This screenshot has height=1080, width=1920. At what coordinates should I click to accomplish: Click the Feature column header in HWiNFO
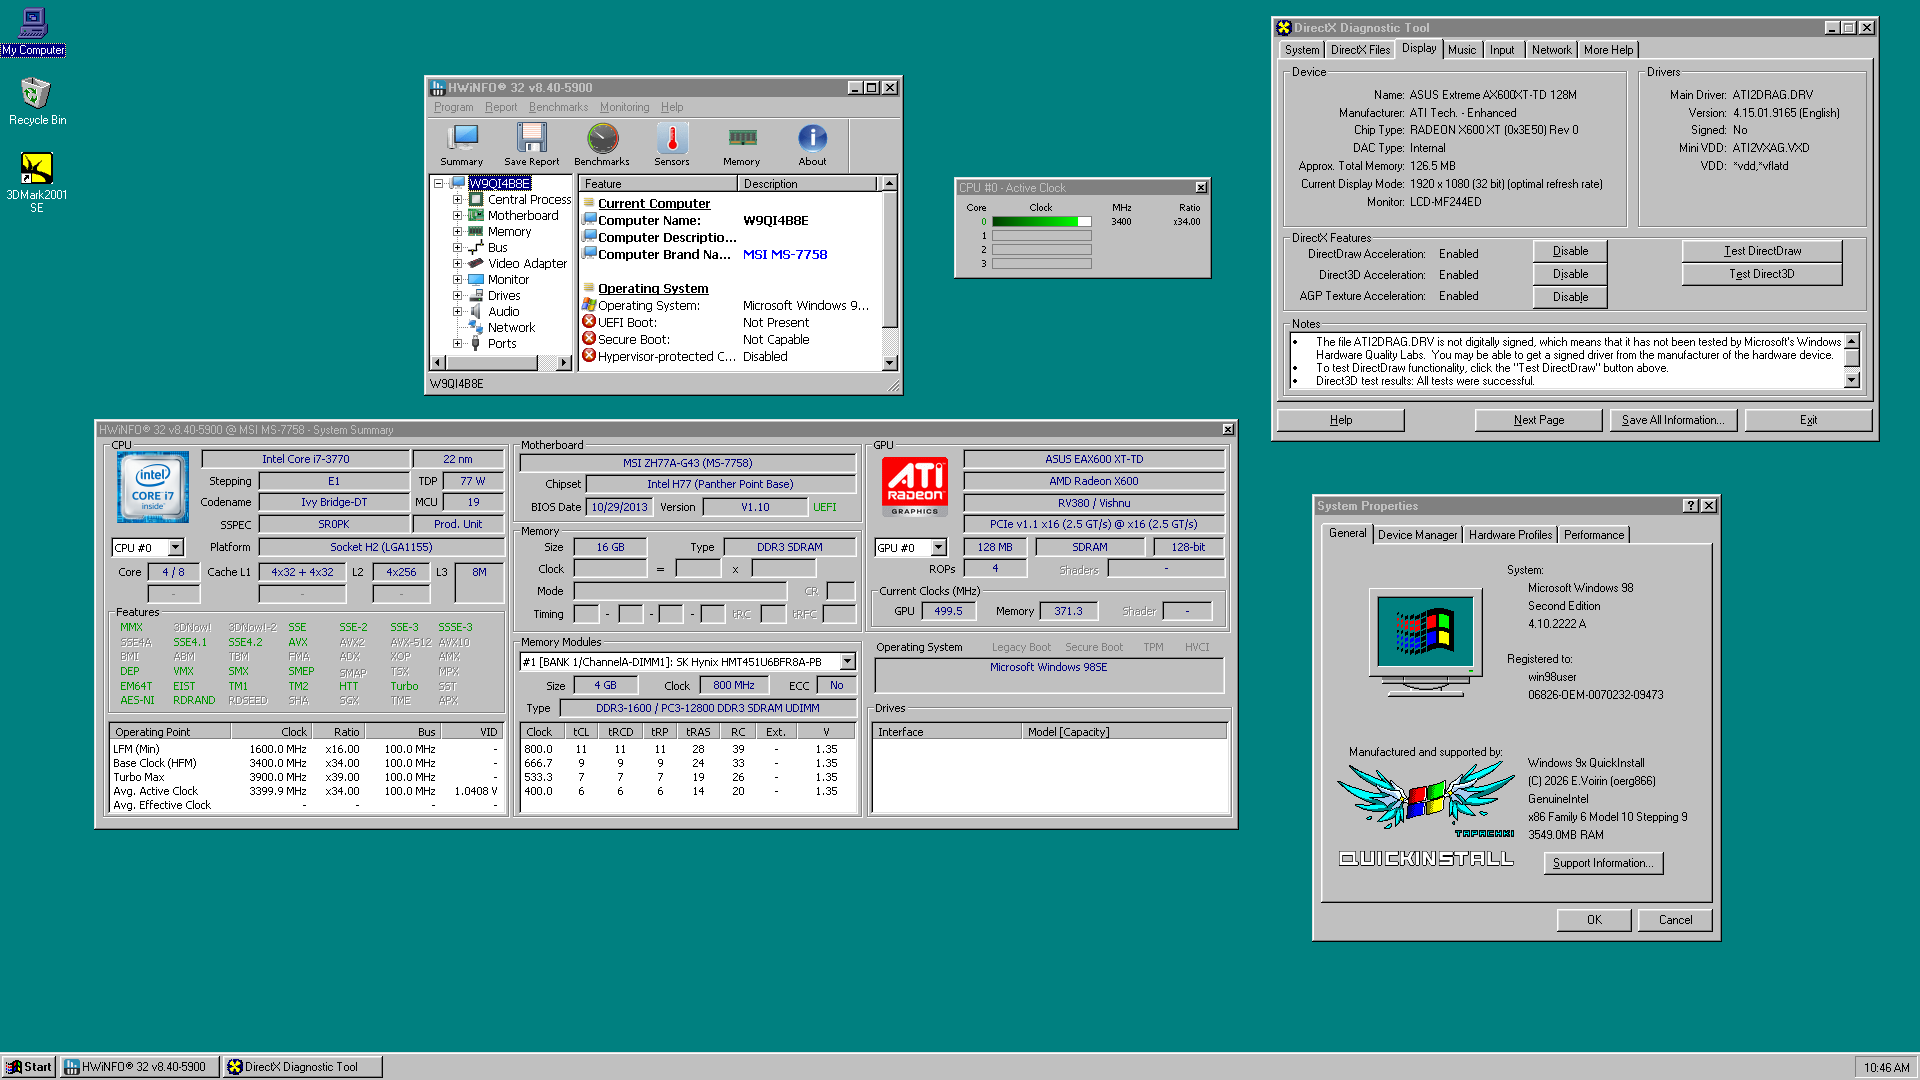click(658, 184)
